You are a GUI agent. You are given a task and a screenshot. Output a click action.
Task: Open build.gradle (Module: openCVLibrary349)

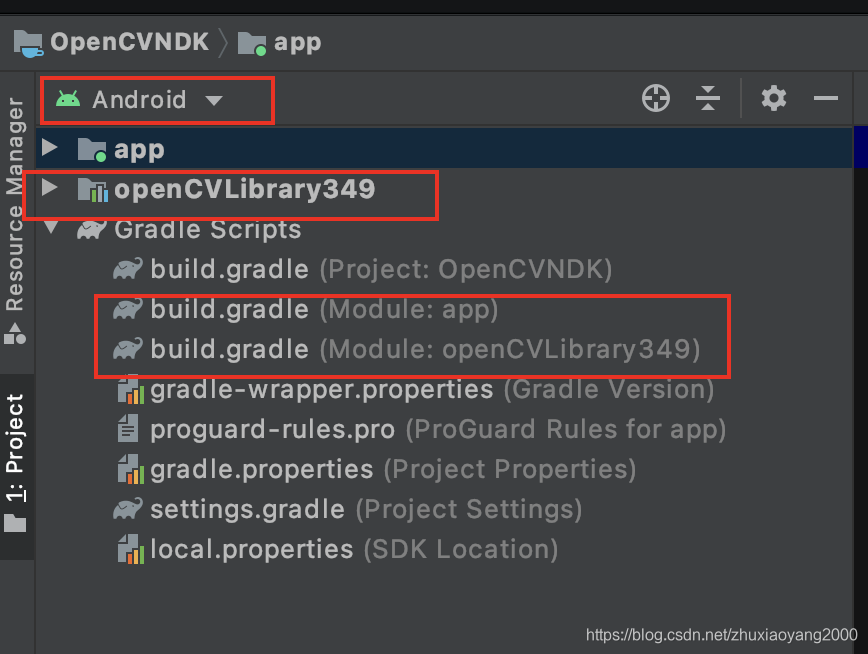point(425,349)
